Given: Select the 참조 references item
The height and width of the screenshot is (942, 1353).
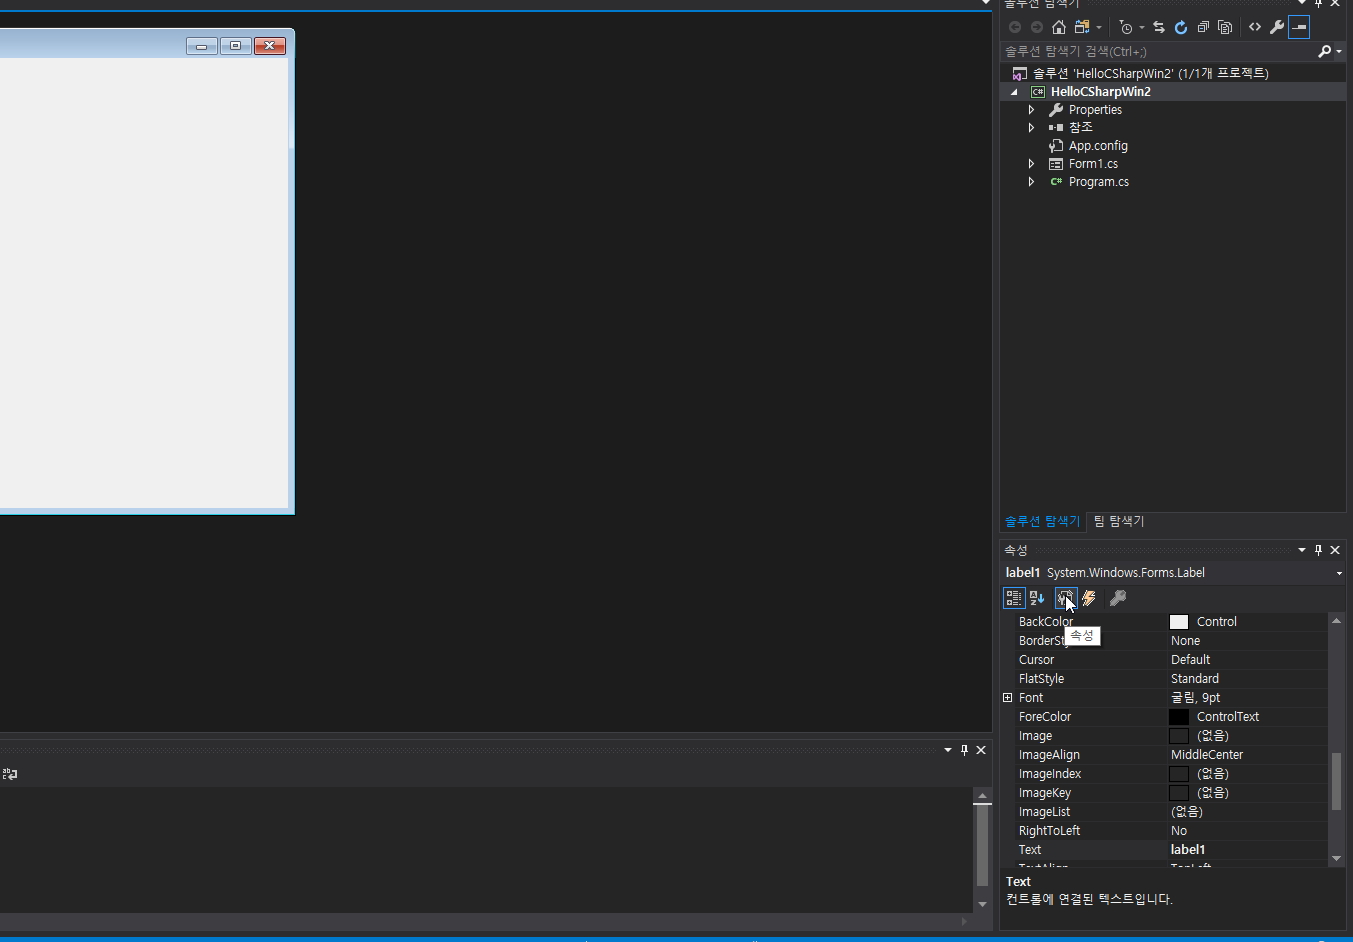Looking at the screenshot, I should (x=1080, y=128).
